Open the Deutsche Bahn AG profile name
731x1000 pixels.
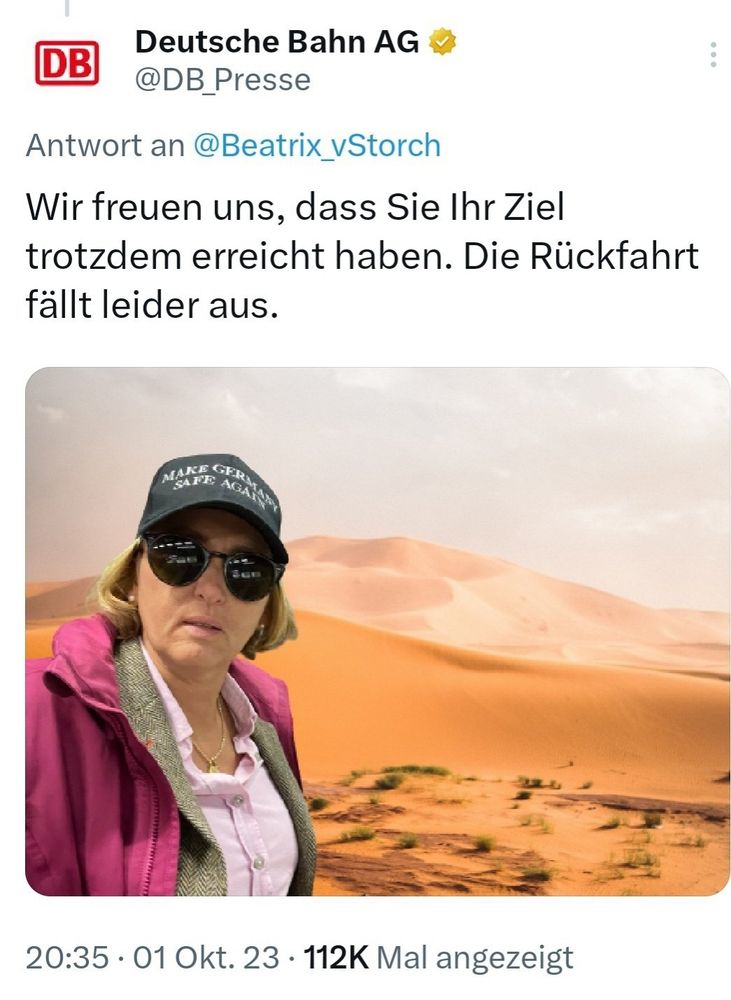(x=277, y=42)
